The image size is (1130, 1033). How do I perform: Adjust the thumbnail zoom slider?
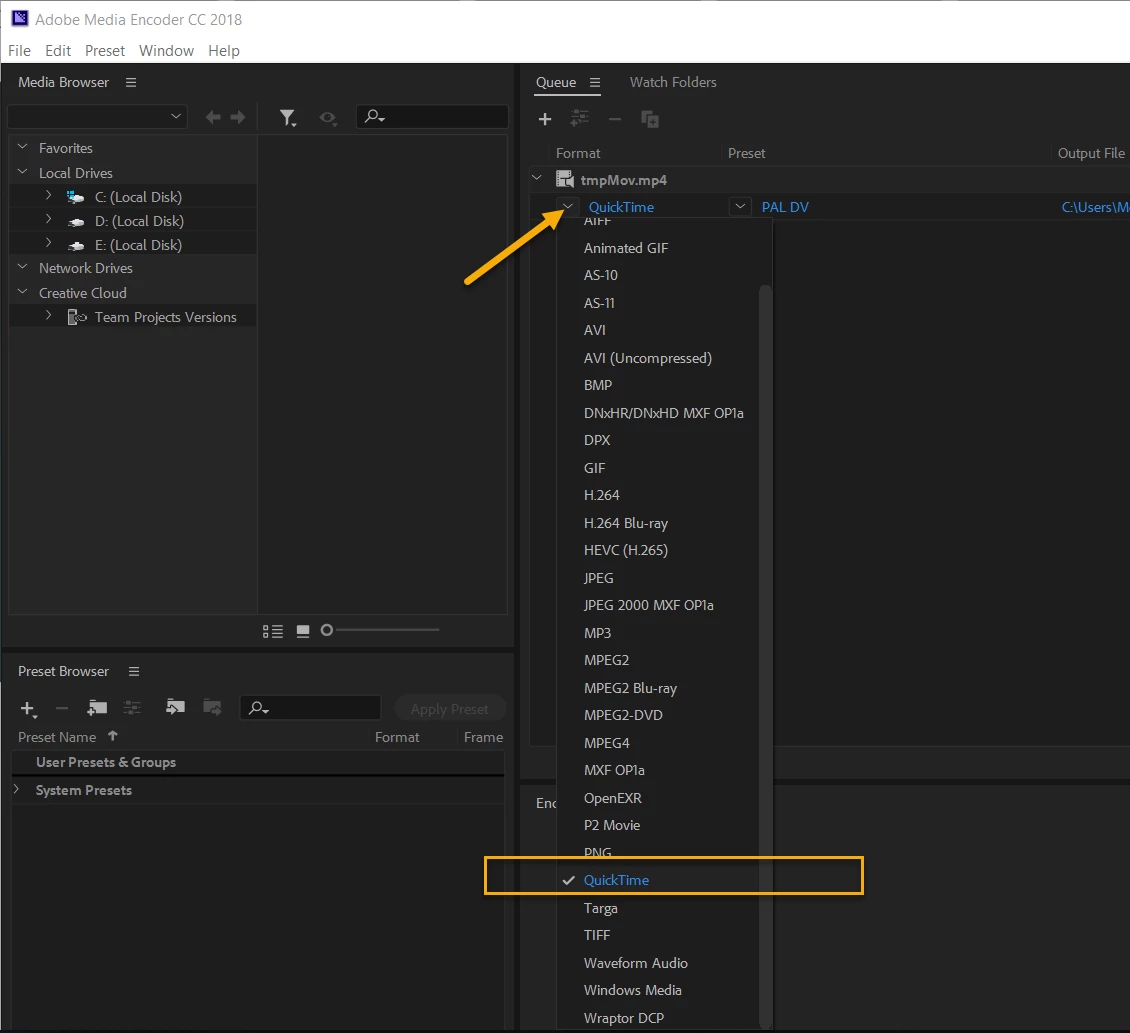[x=383, y=630]
